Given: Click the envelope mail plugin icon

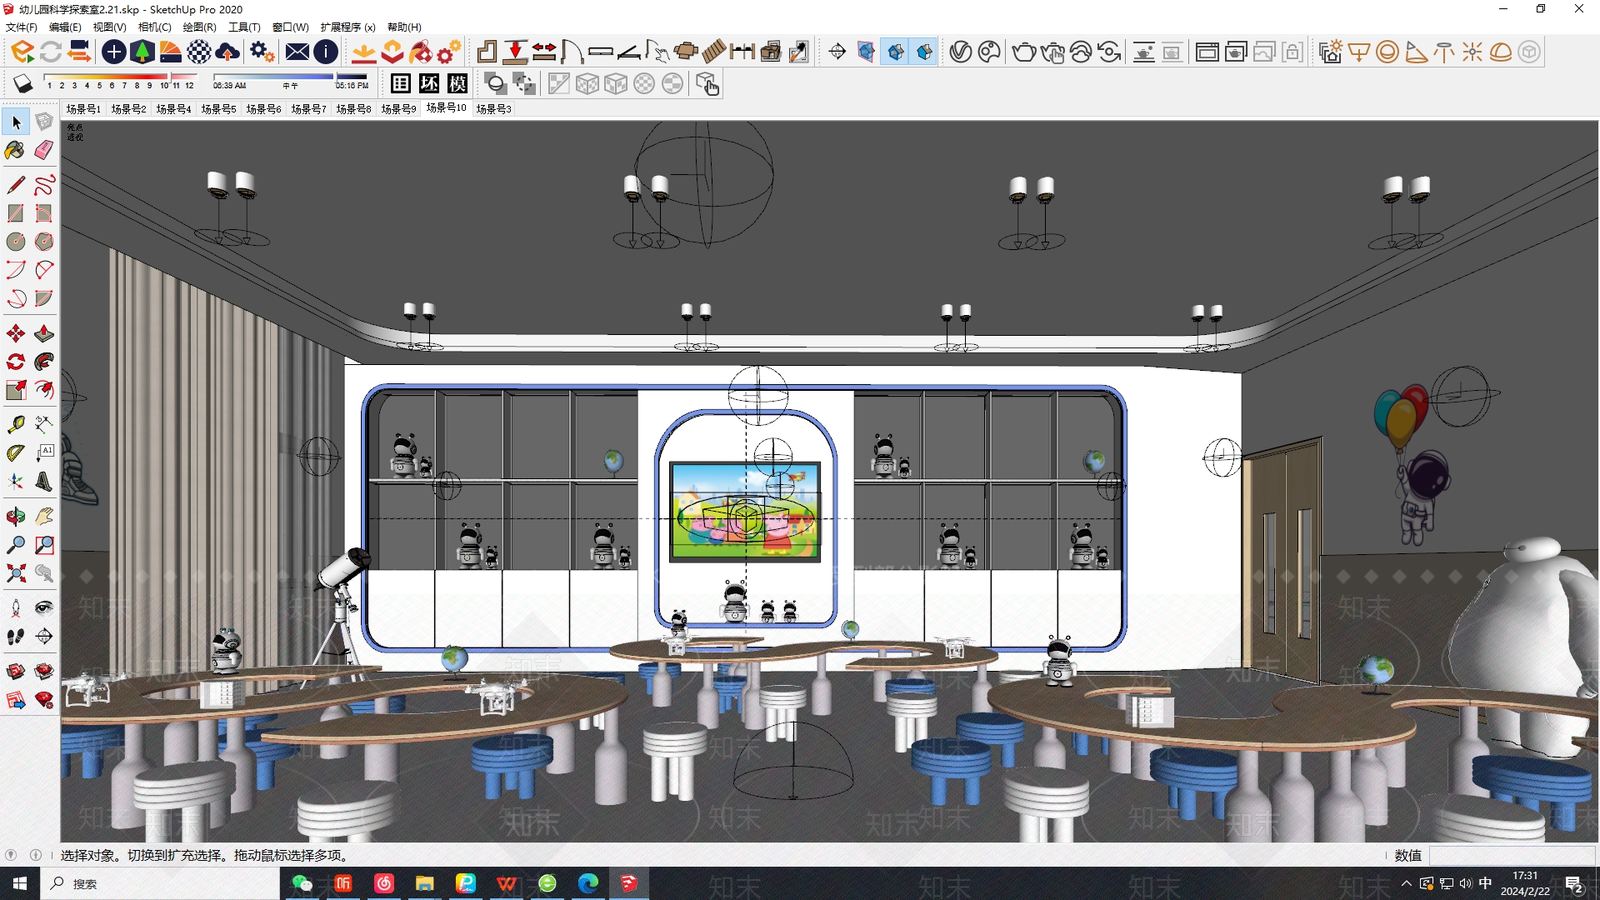Looking at the screenshot, I should [297, 52].
